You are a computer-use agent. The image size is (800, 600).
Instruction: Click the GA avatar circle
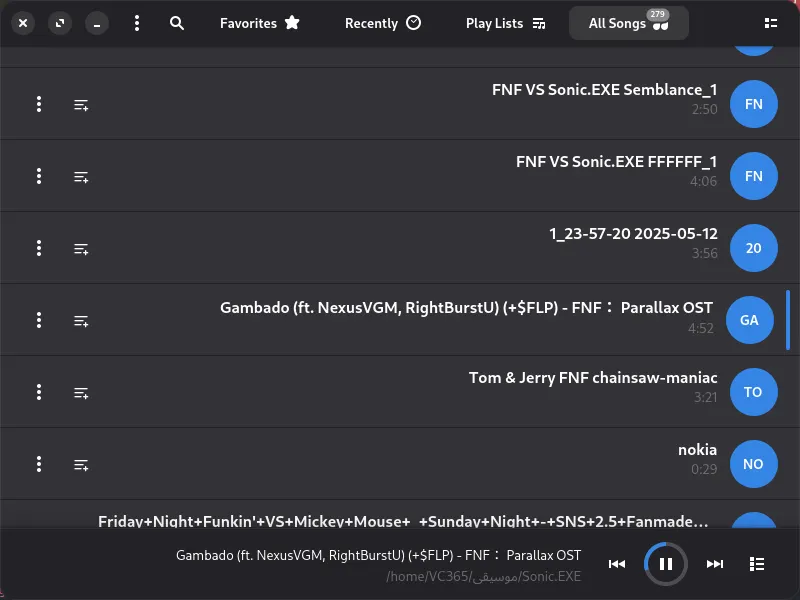749,320
